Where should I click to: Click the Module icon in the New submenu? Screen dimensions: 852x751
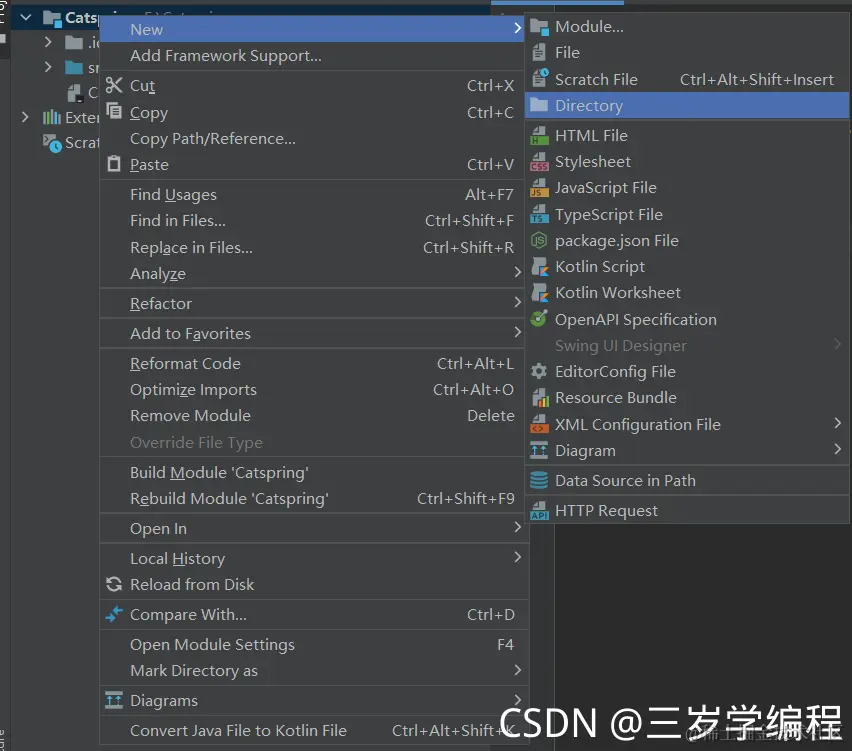click(539, 27)
